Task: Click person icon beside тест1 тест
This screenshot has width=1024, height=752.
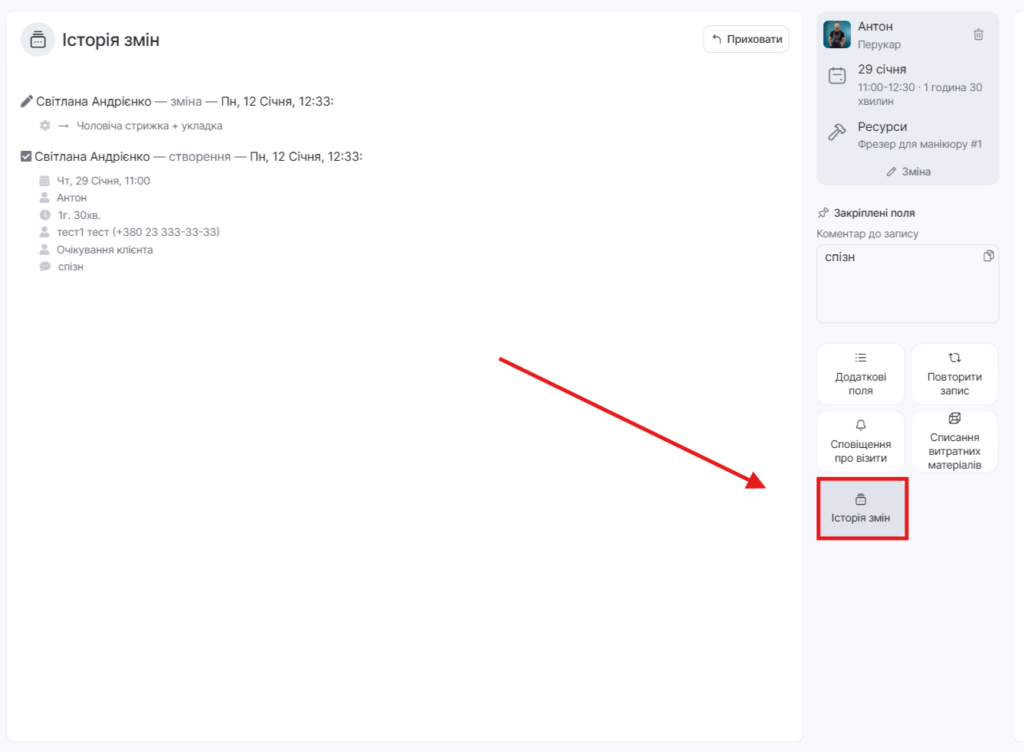Action: [44, 232]
